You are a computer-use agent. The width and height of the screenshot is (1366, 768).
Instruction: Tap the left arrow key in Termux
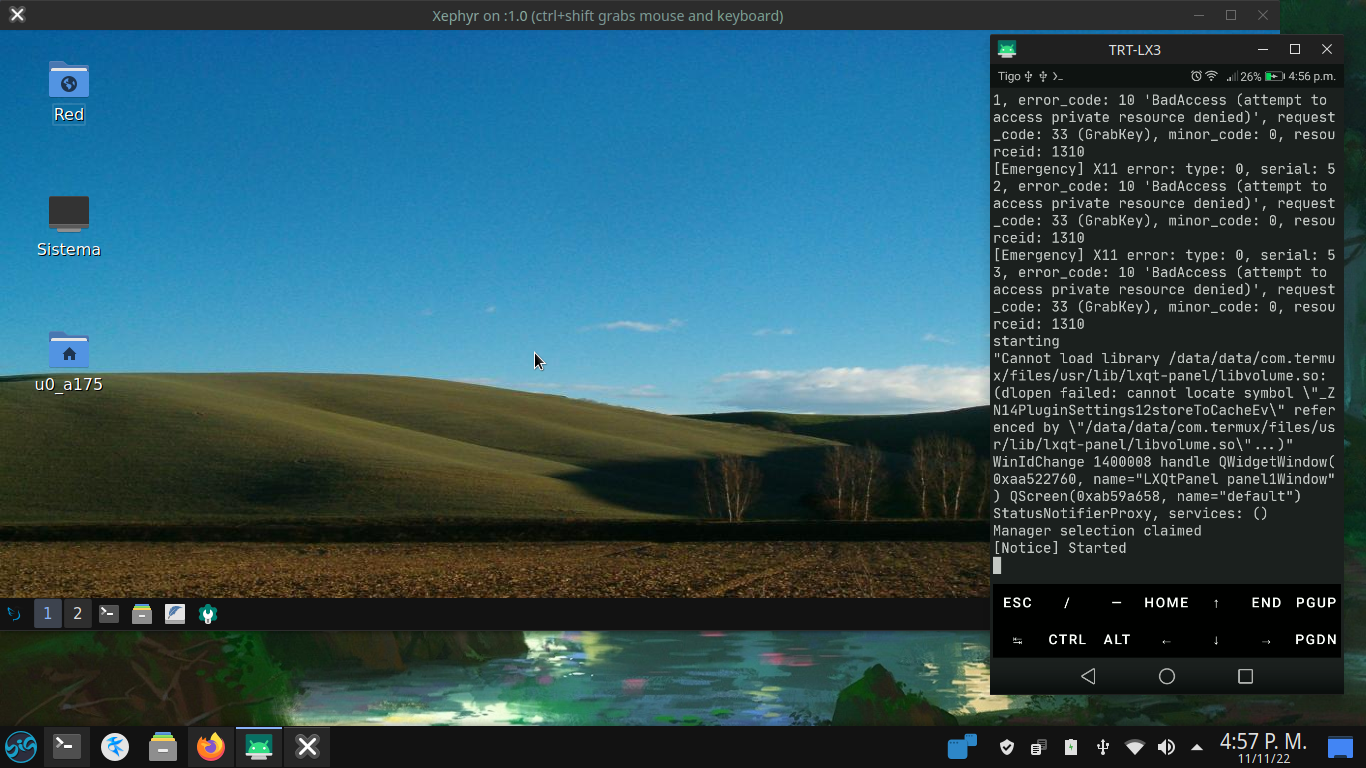click(1166, 640)
